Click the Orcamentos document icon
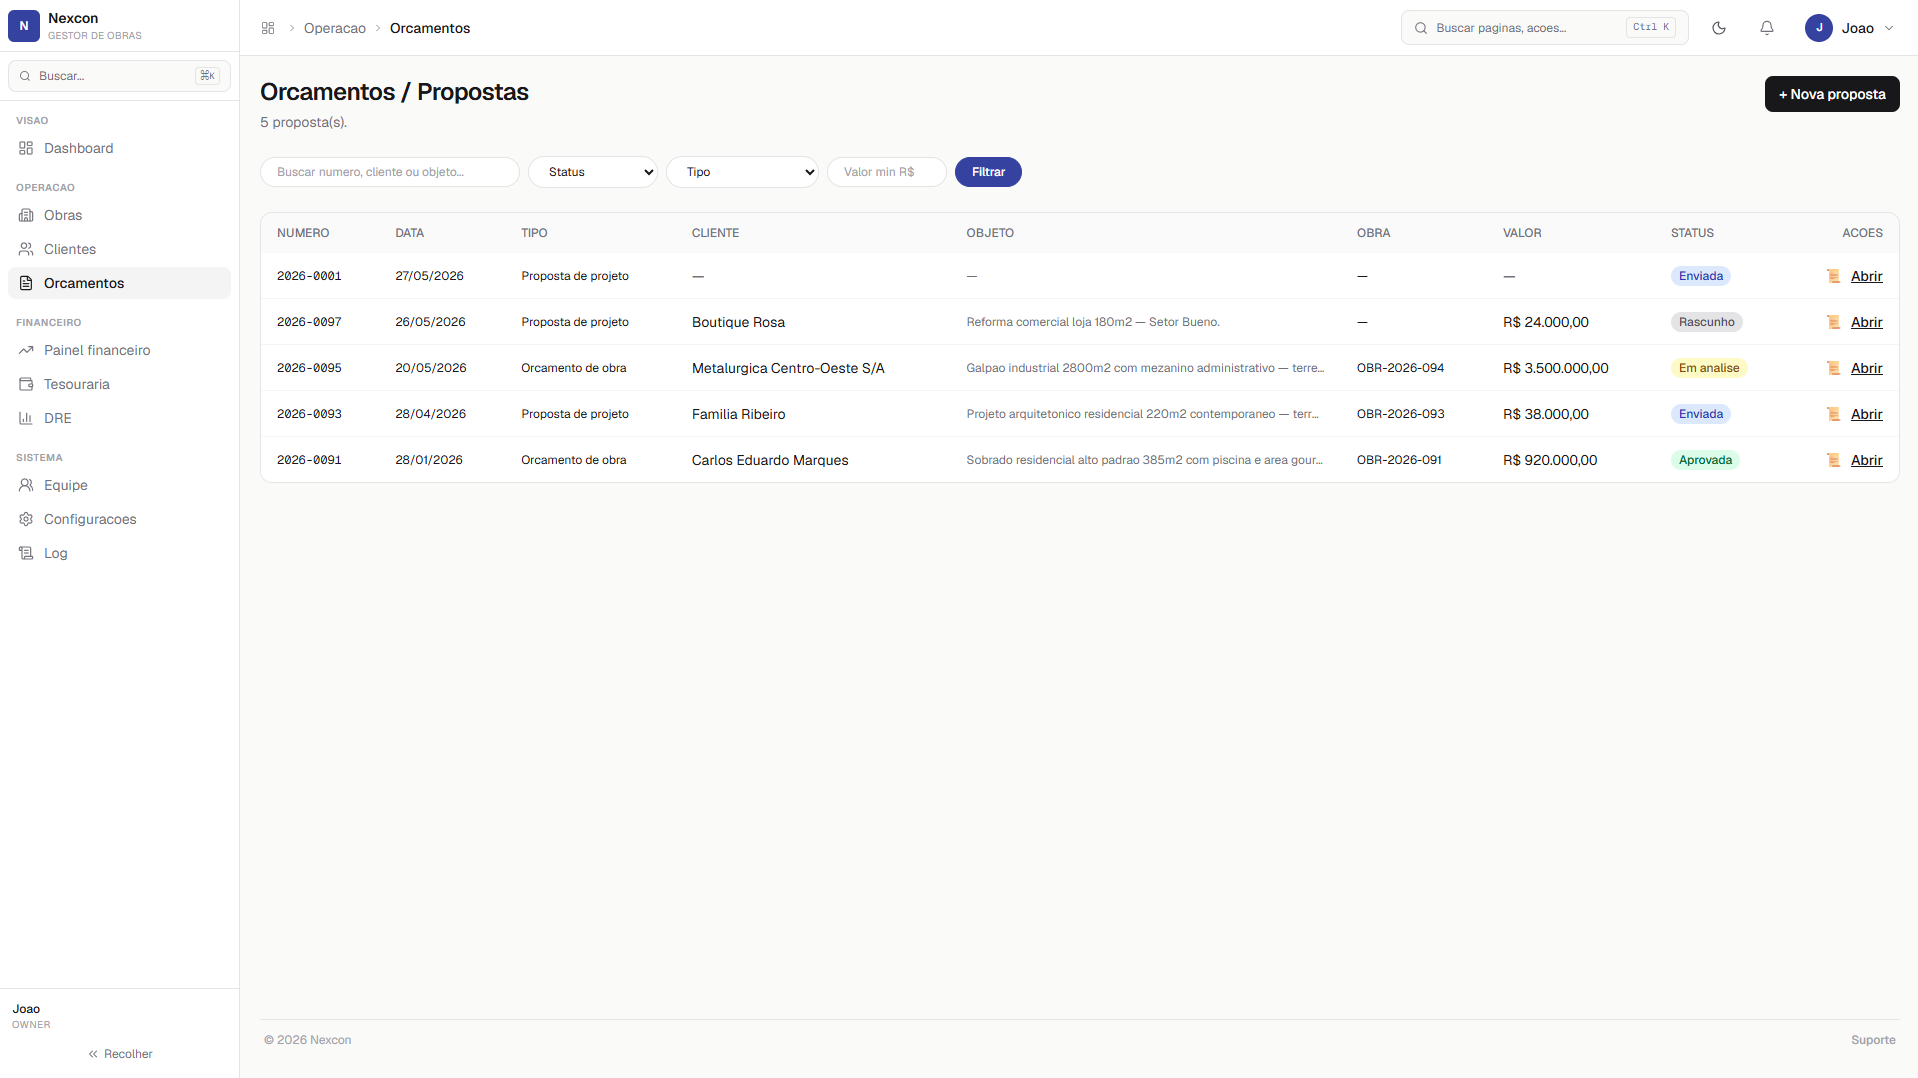This screenshot has width=1918, height=1078. click(x=26, y=283)
